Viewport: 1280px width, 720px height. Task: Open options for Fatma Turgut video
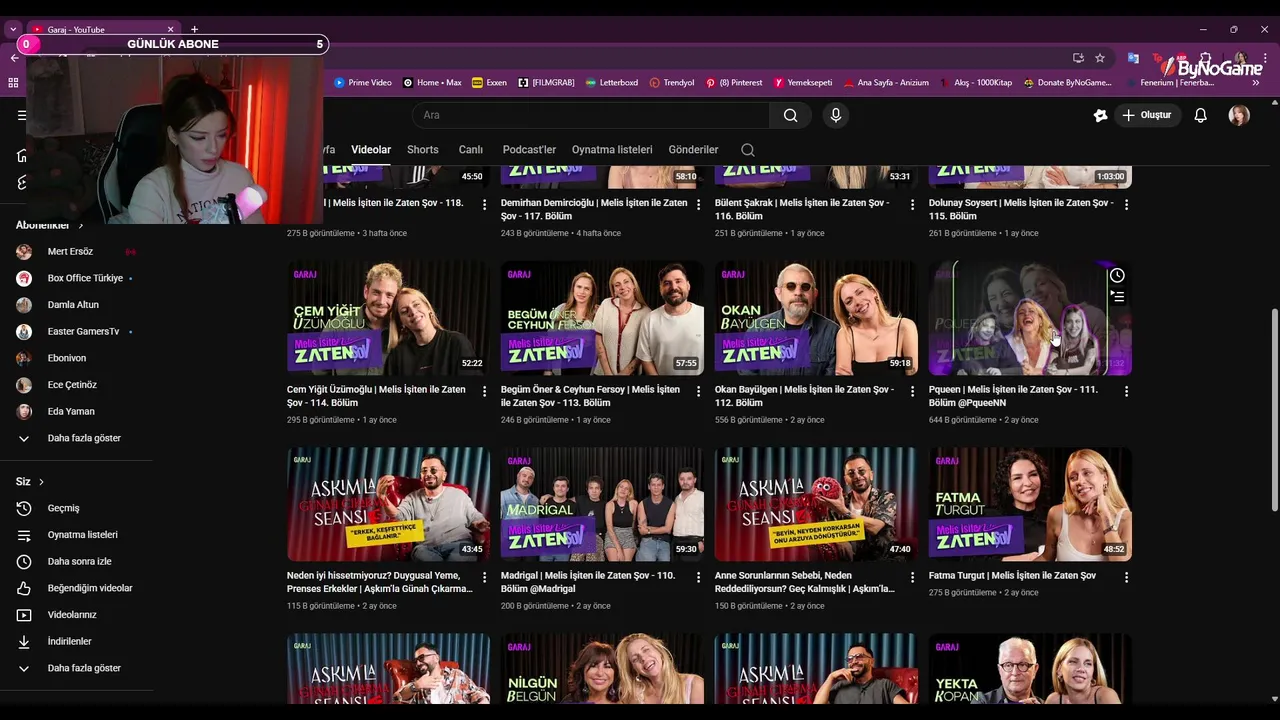pos(1126,577)
